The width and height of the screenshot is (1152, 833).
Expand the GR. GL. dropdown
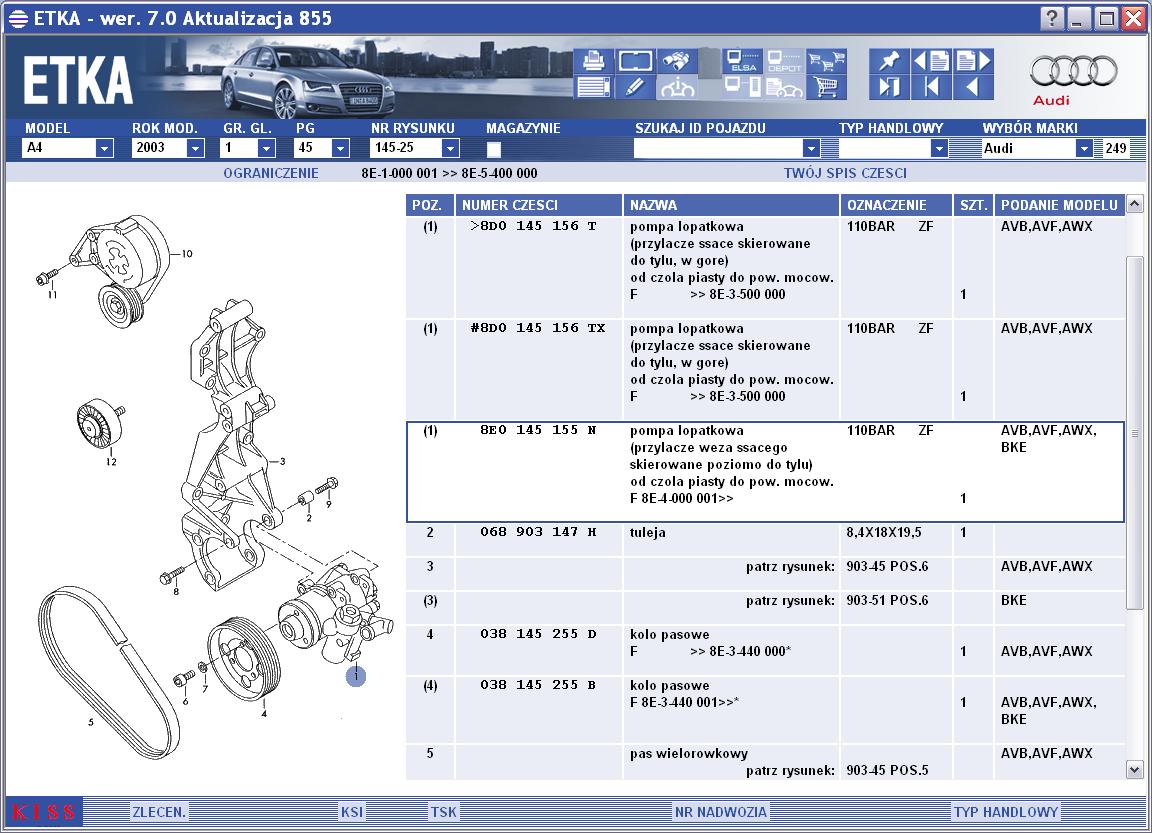266,148
